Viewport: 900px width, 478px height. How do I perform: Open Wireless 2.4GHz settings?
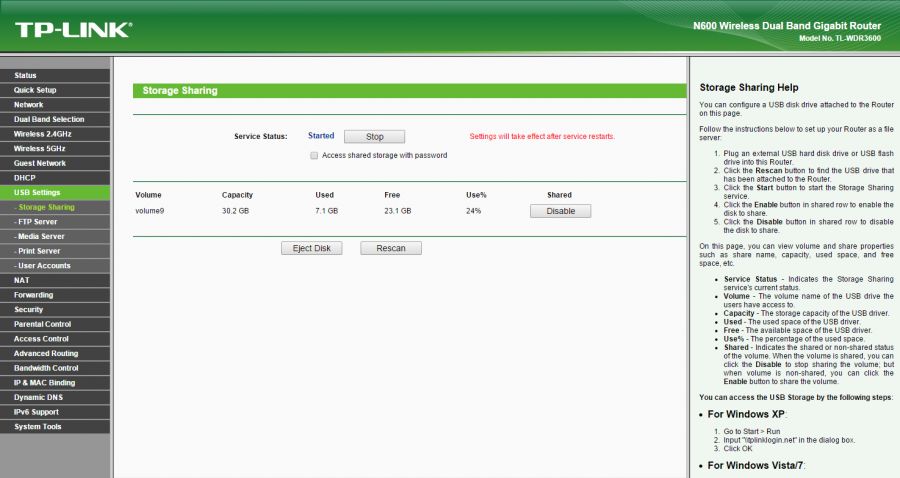[x=43, y=133]
